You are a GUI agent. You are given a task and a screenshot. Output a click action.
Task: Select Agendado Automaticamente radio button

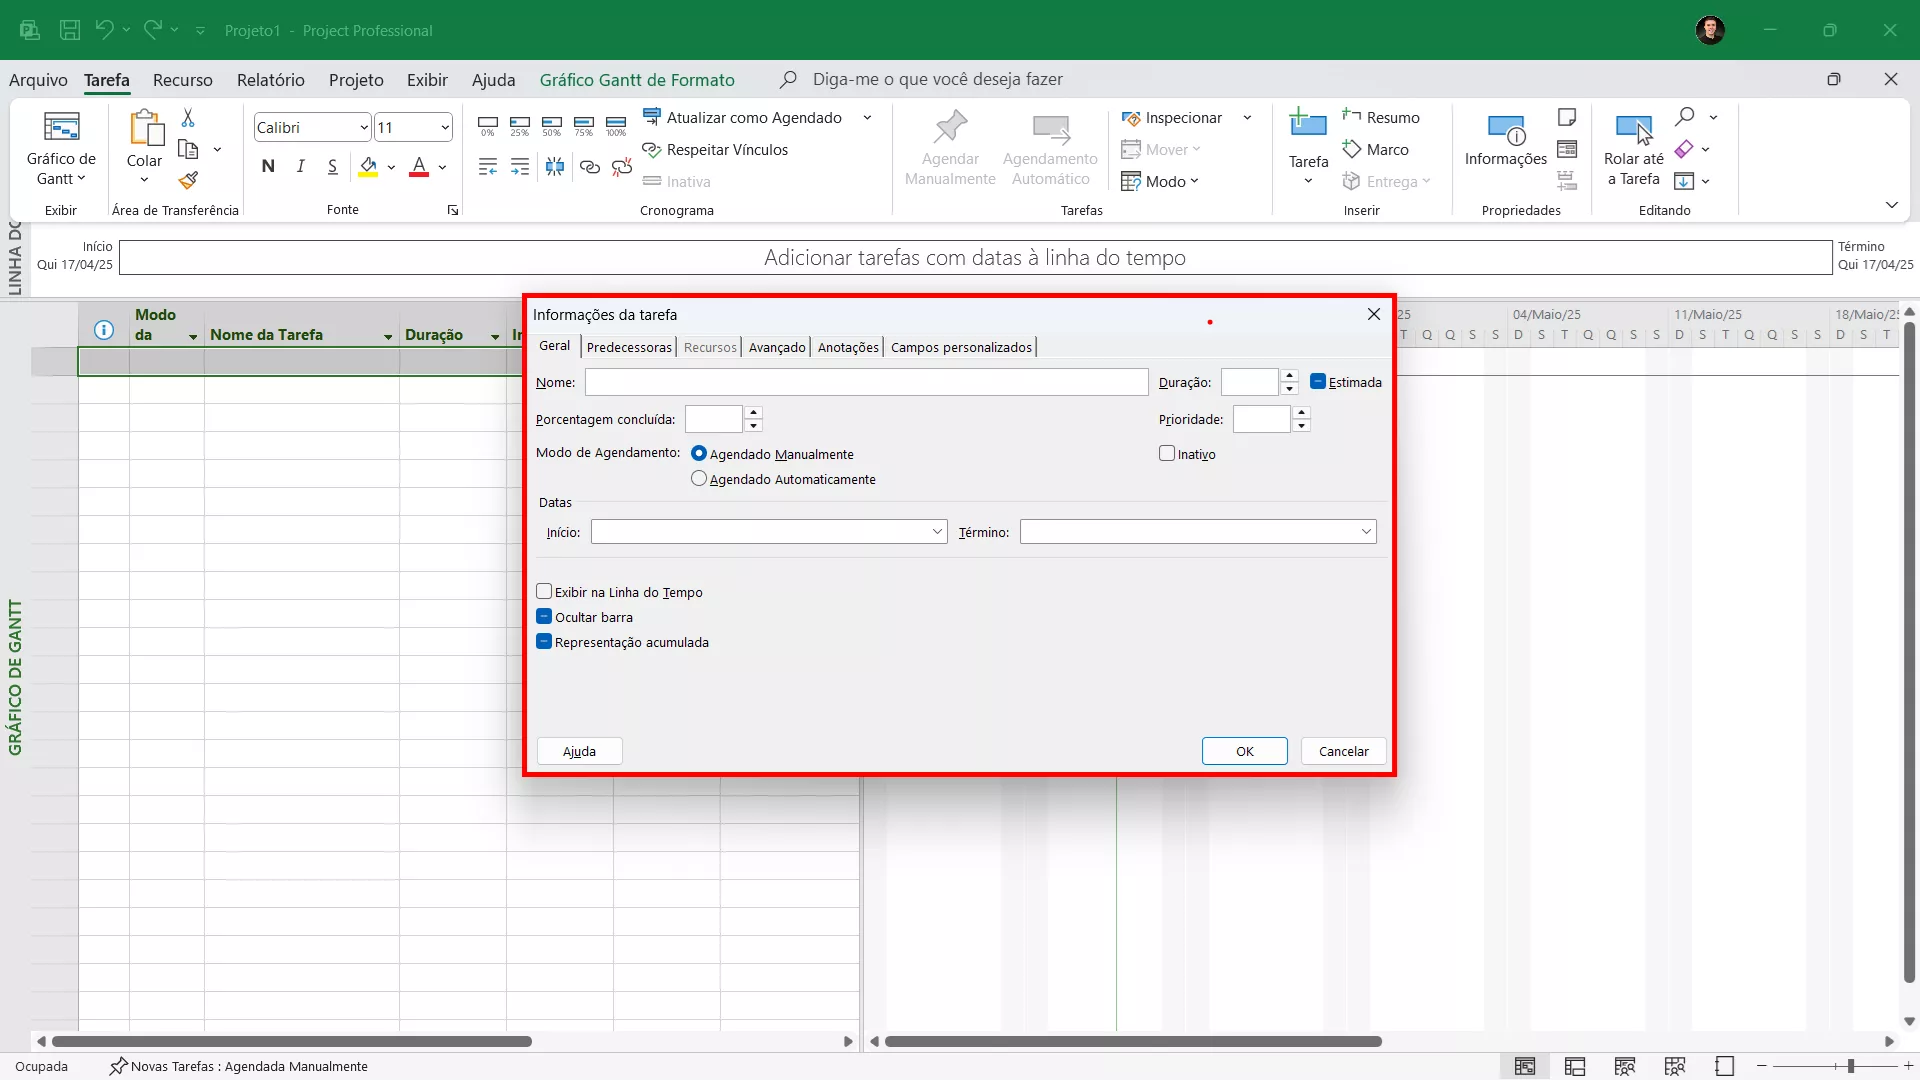pos(699,479)
